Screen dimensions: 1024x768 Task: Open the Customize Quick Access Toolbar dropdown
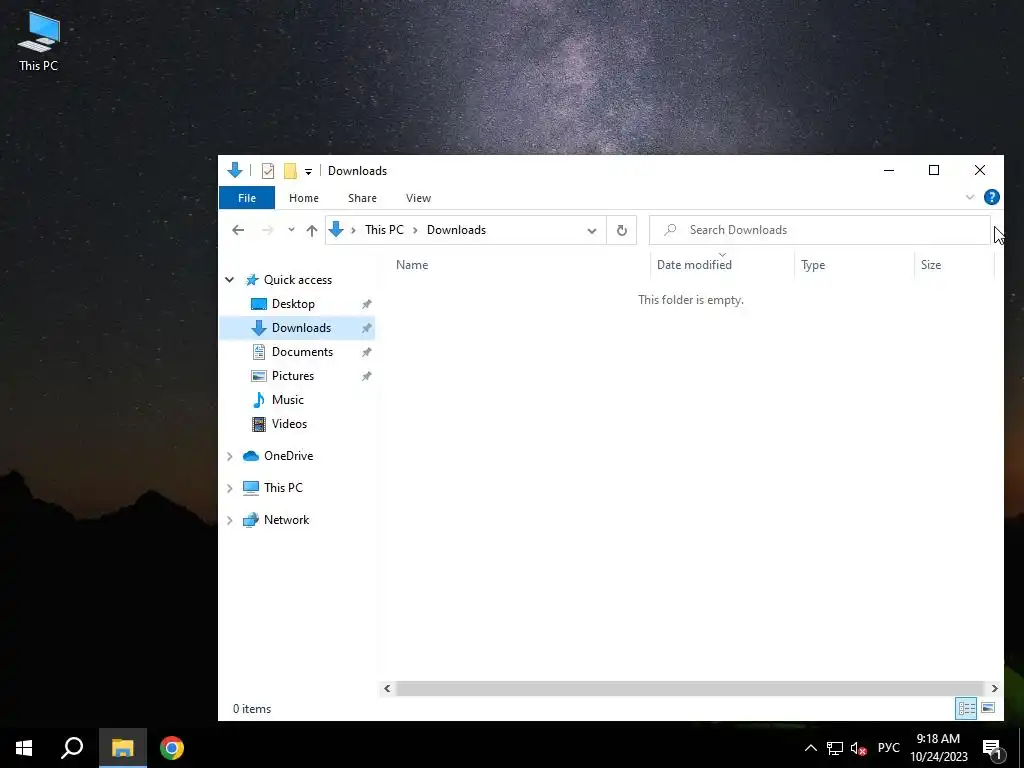[x=308, y=172]
